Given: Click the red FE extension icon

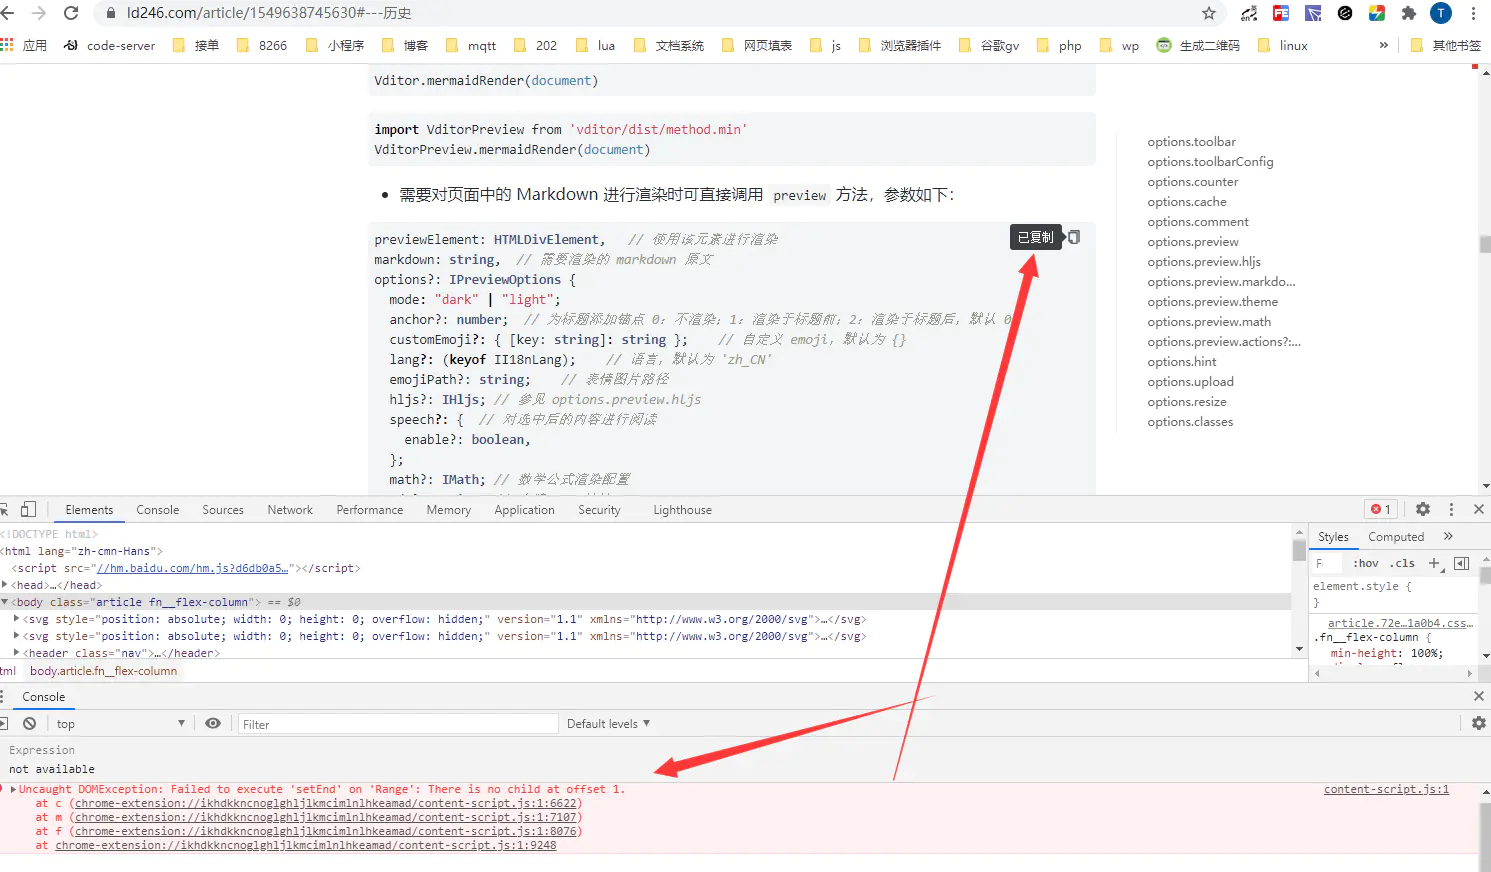Looking at the screenshot, I should pos(1281,13).
